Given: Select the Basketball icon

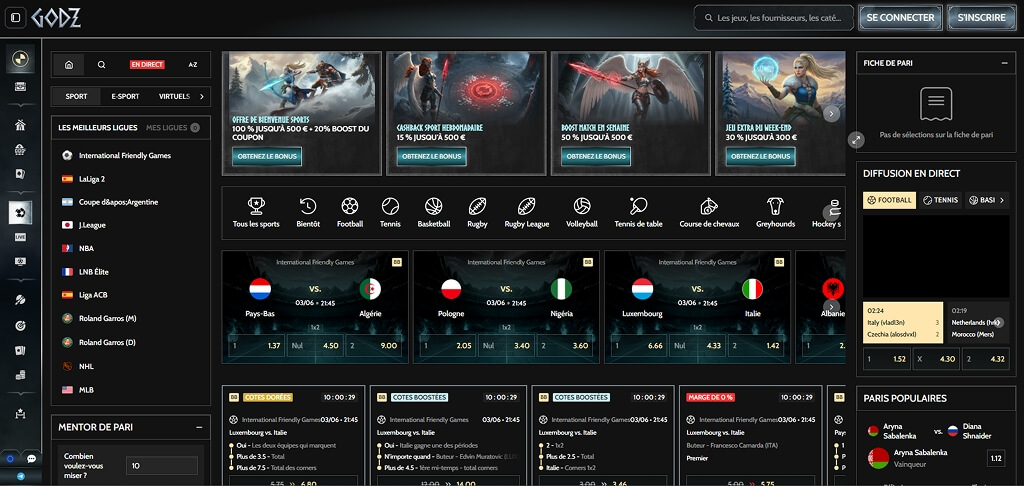Looking at the screenshot, I should coord(434,206).
